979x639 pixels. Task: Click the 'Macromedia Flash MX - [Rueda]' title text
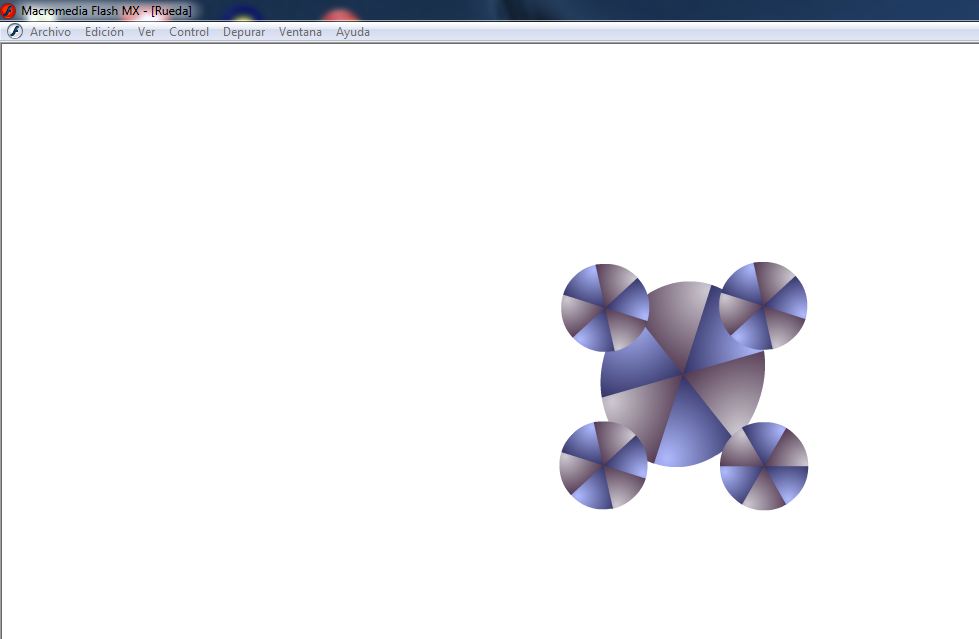106,11
